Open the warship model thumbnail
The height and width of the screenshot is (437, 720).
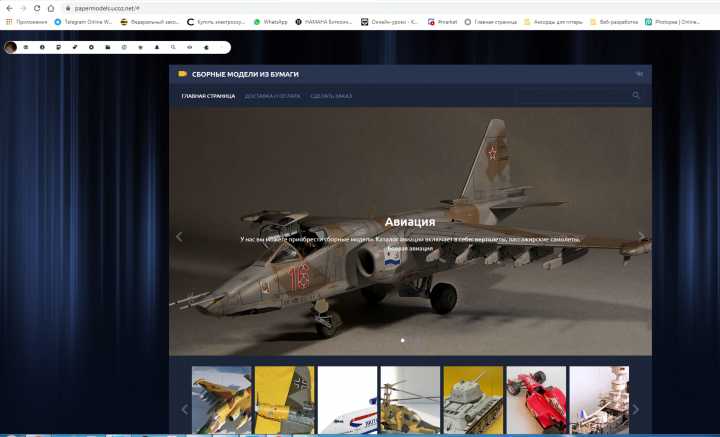point(599,400)
